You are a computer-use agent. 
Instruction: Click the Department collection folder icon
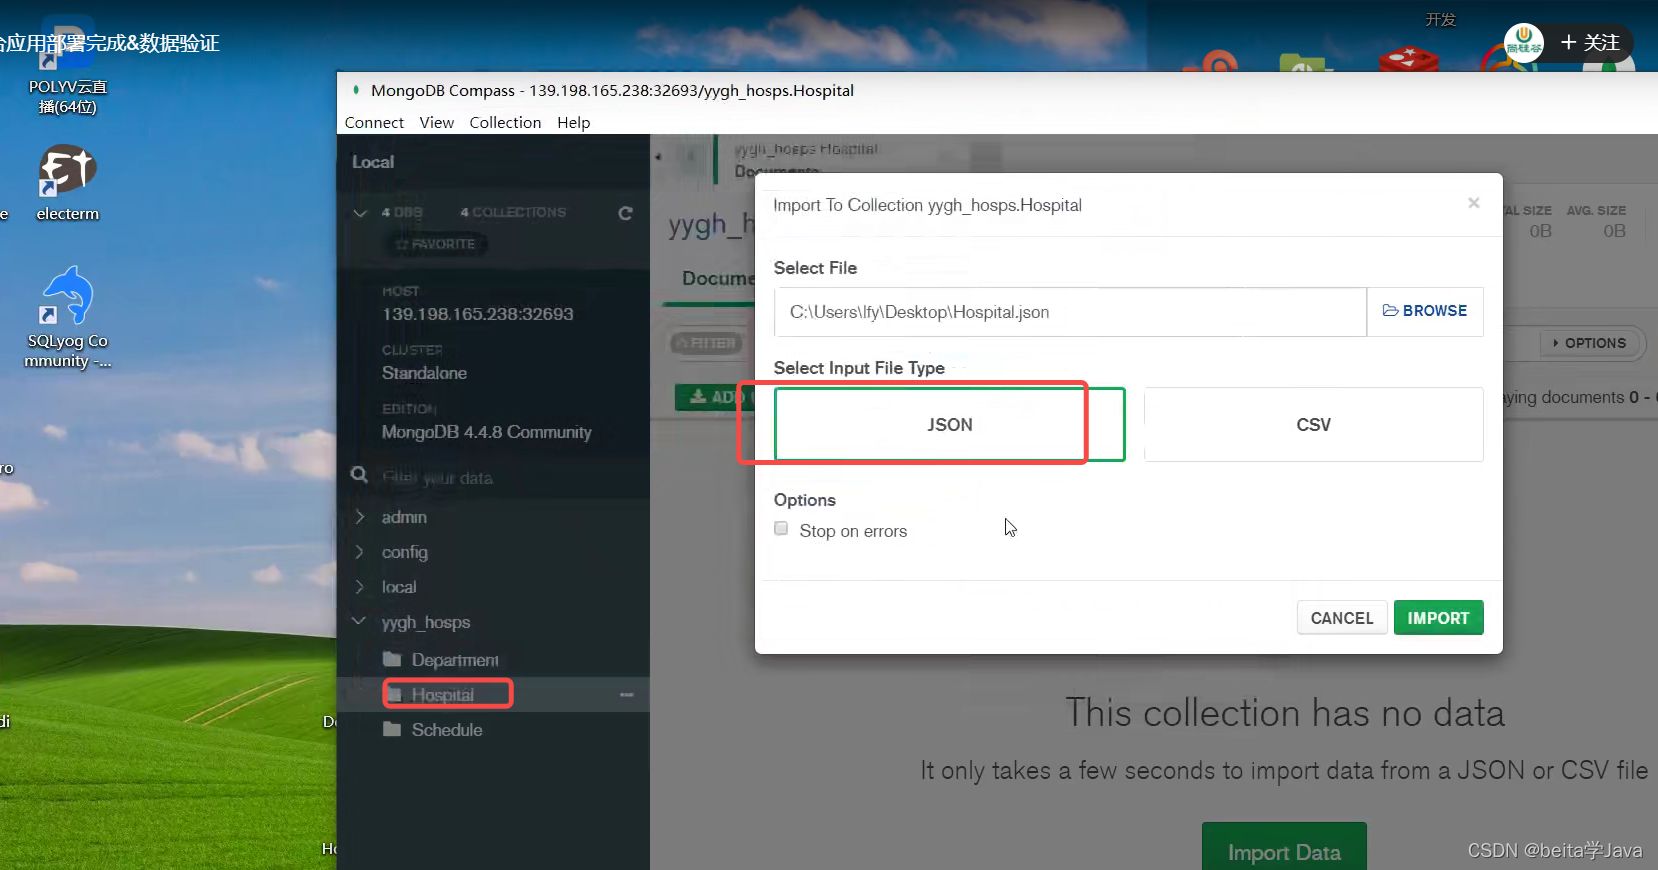392,660
